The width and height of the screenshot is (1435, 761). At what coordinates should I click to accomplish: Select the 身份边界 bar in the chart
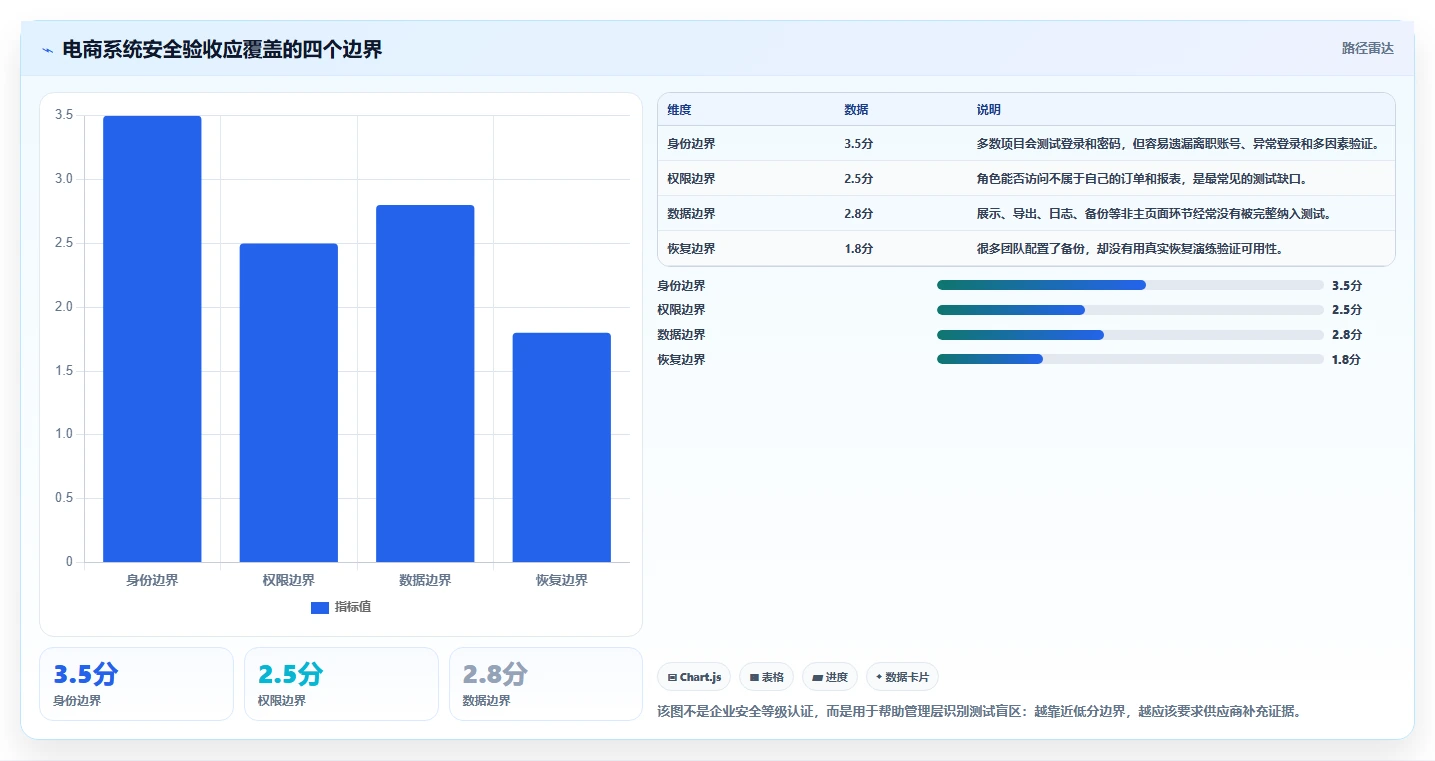152,339
